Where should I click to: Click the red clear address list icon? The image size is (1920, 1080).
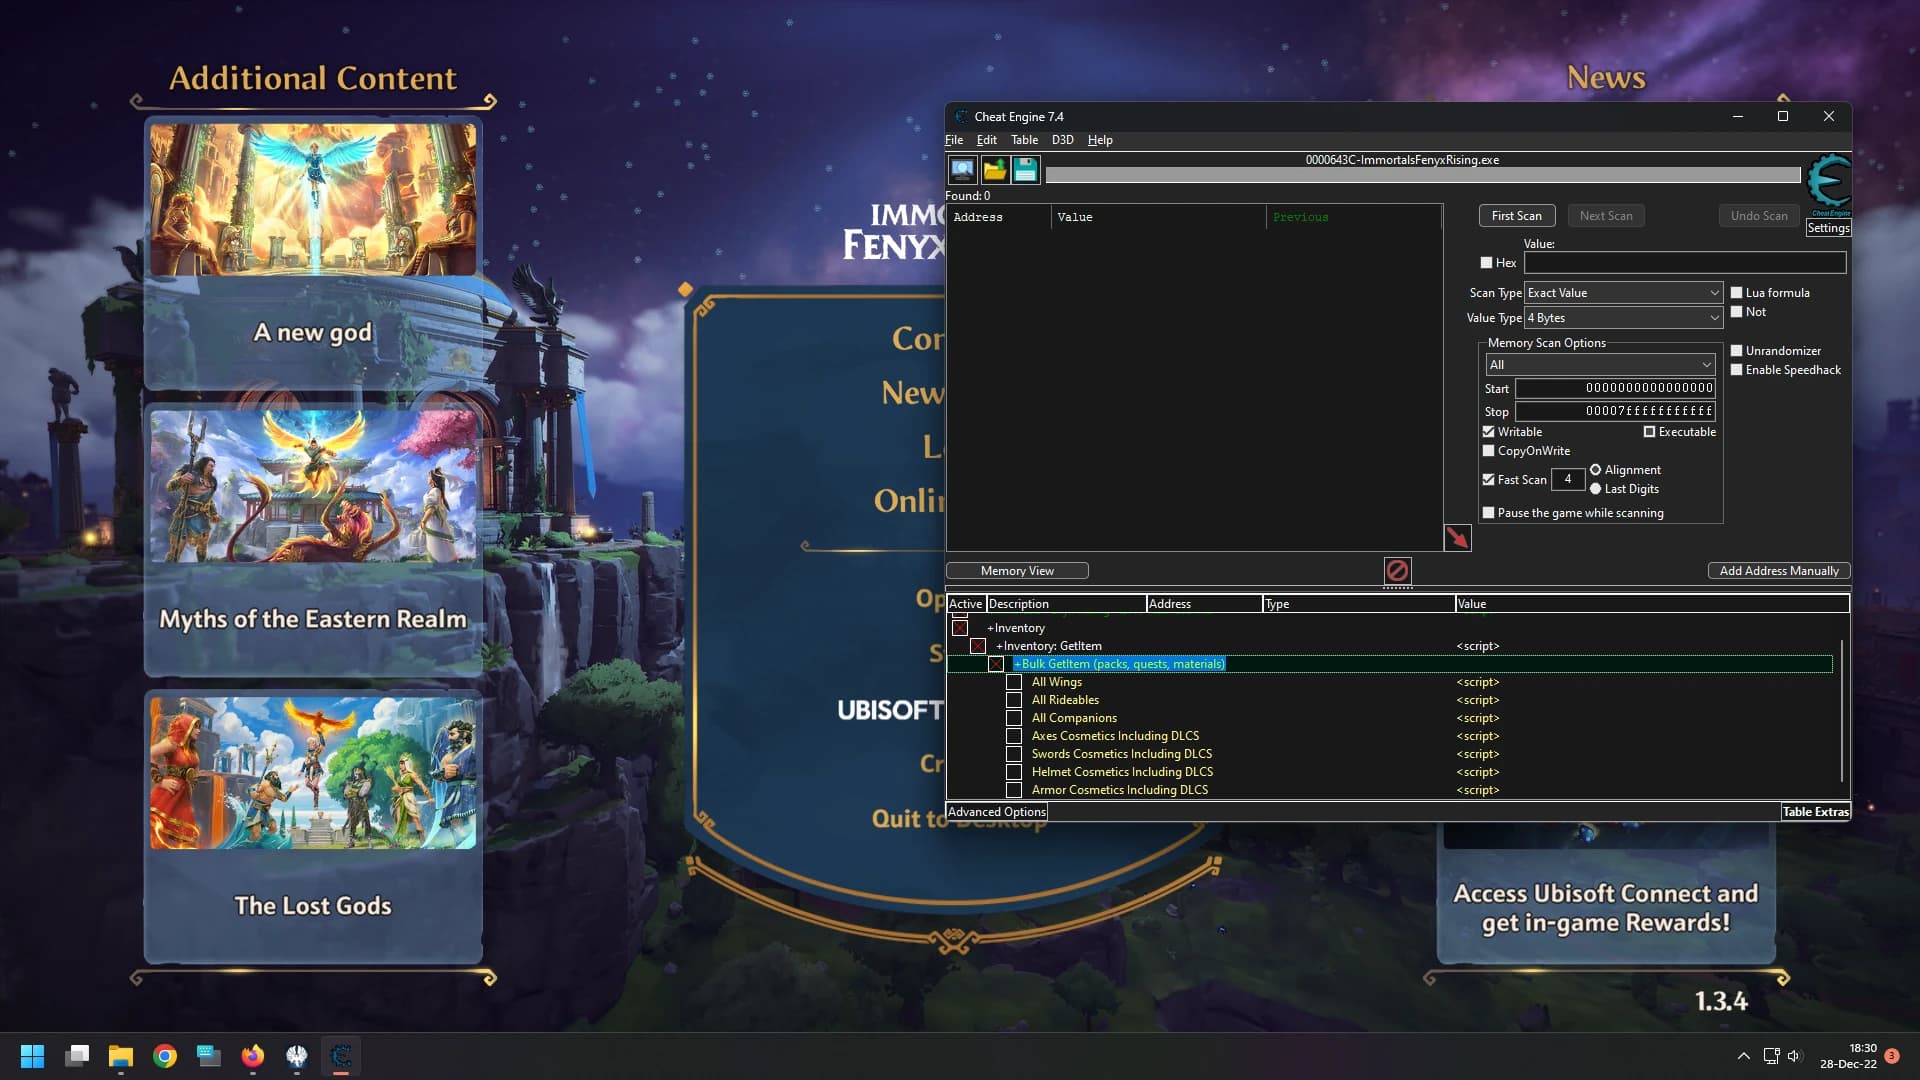tap(1397, 570)
